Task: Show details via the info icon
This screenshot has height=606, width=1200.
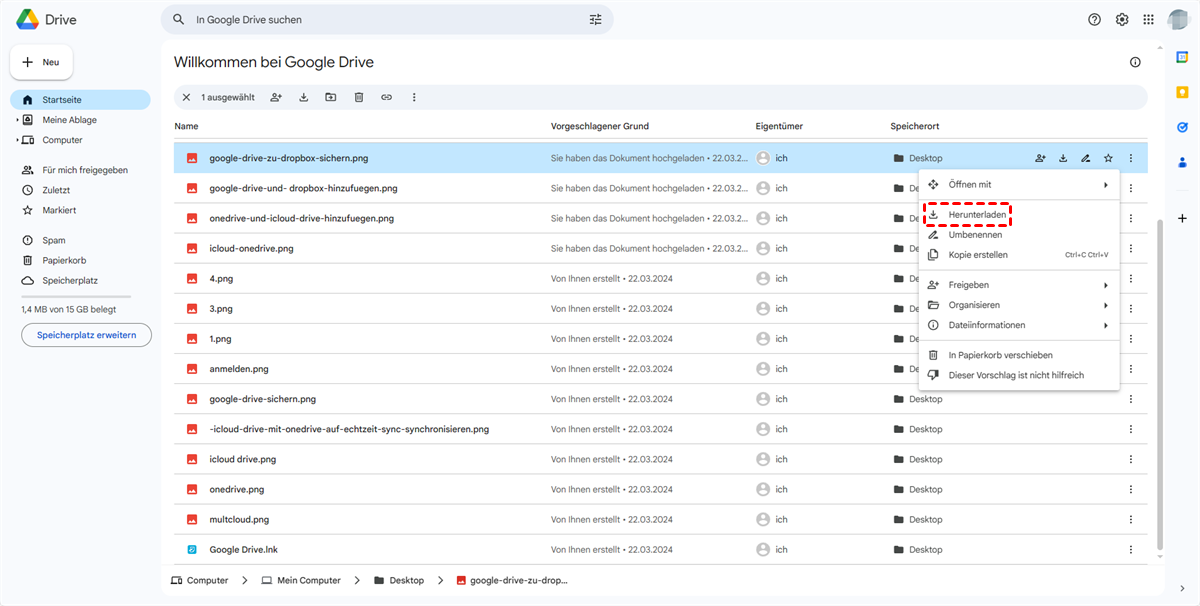Action: tap(1135, 62)
